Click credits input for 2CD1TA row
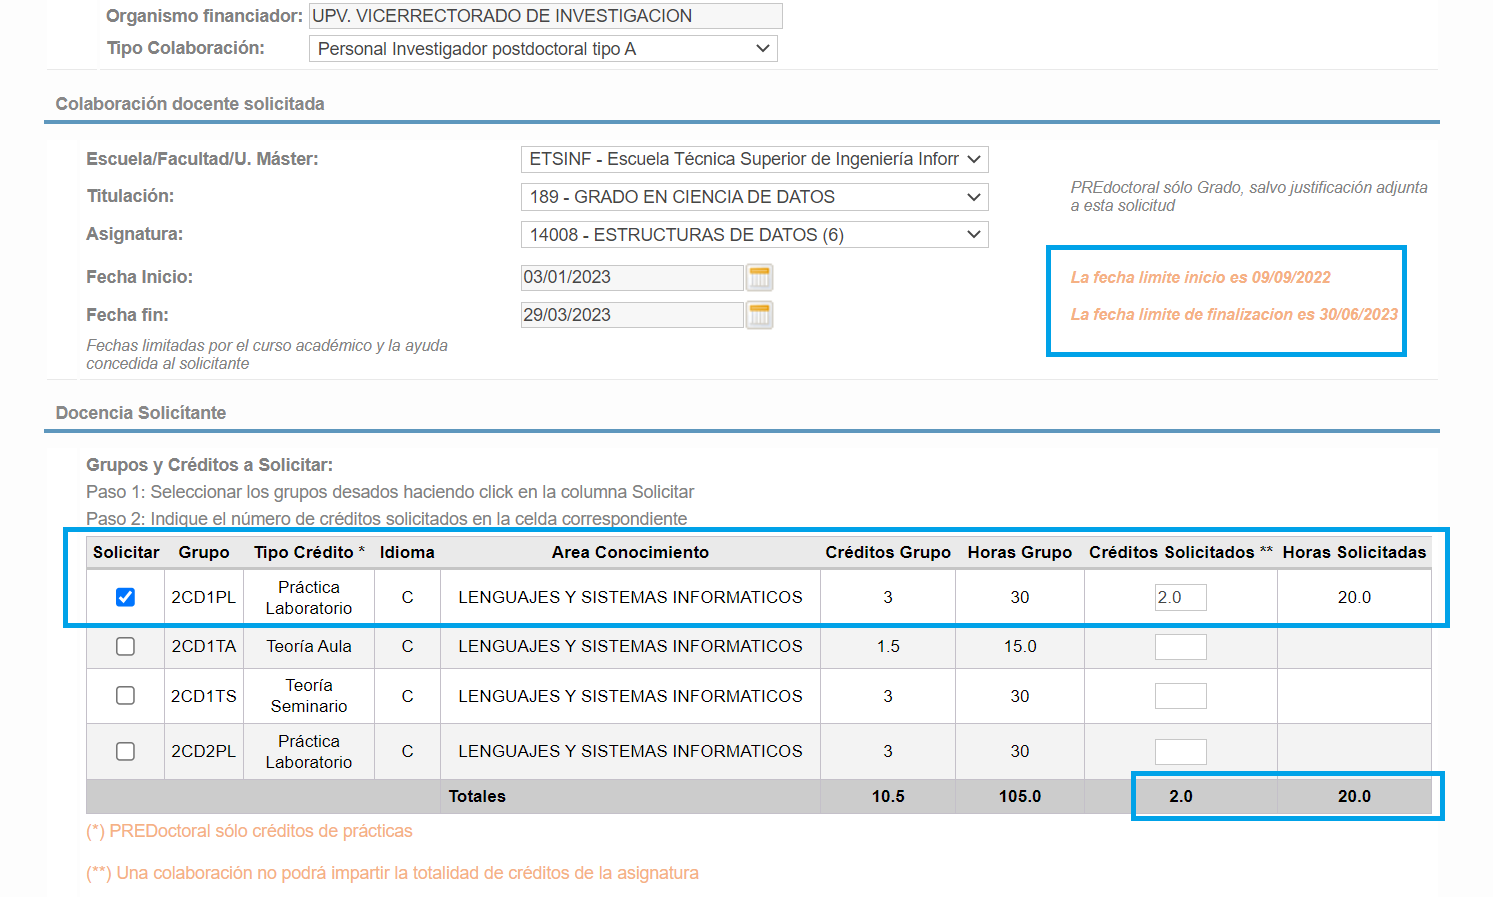Image resolution: width=1493 pixels, height=897 pixels. point(1180,647)
